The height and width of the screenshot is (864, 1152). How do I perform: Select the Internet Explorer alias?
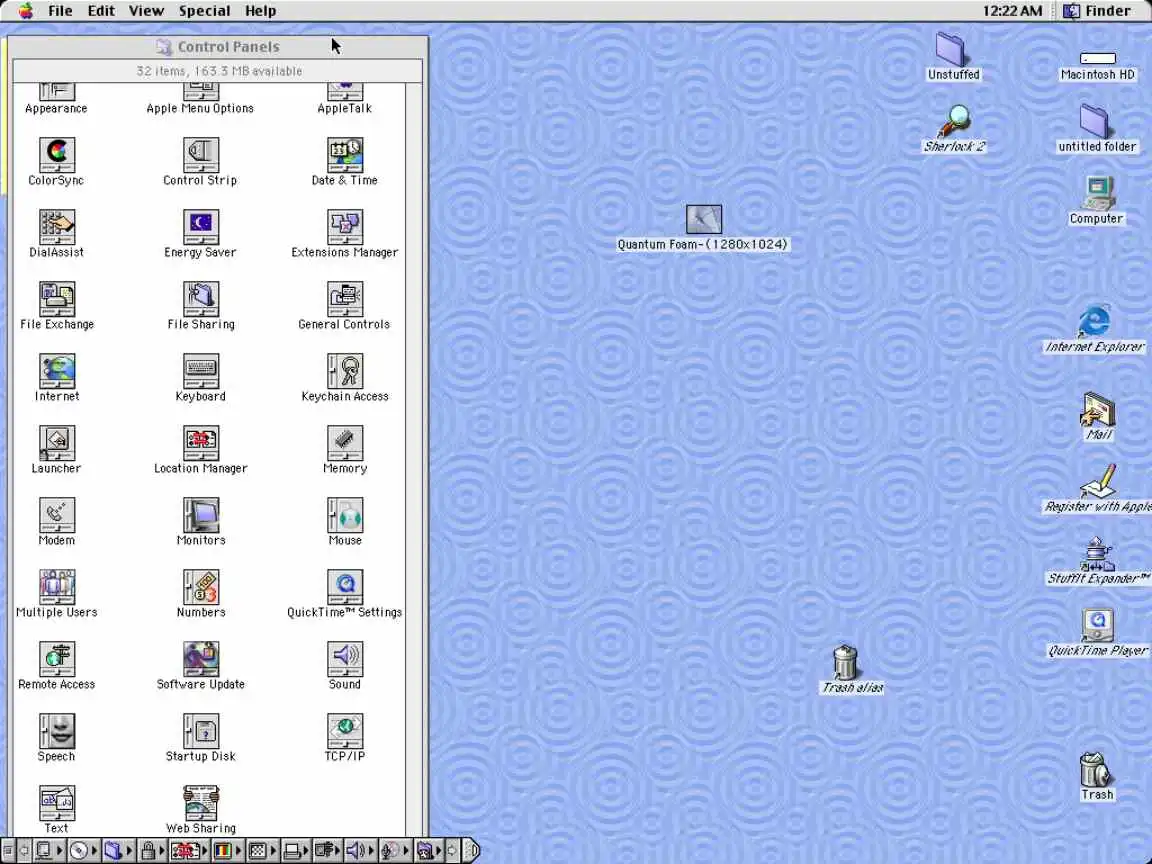point(1095,321)
